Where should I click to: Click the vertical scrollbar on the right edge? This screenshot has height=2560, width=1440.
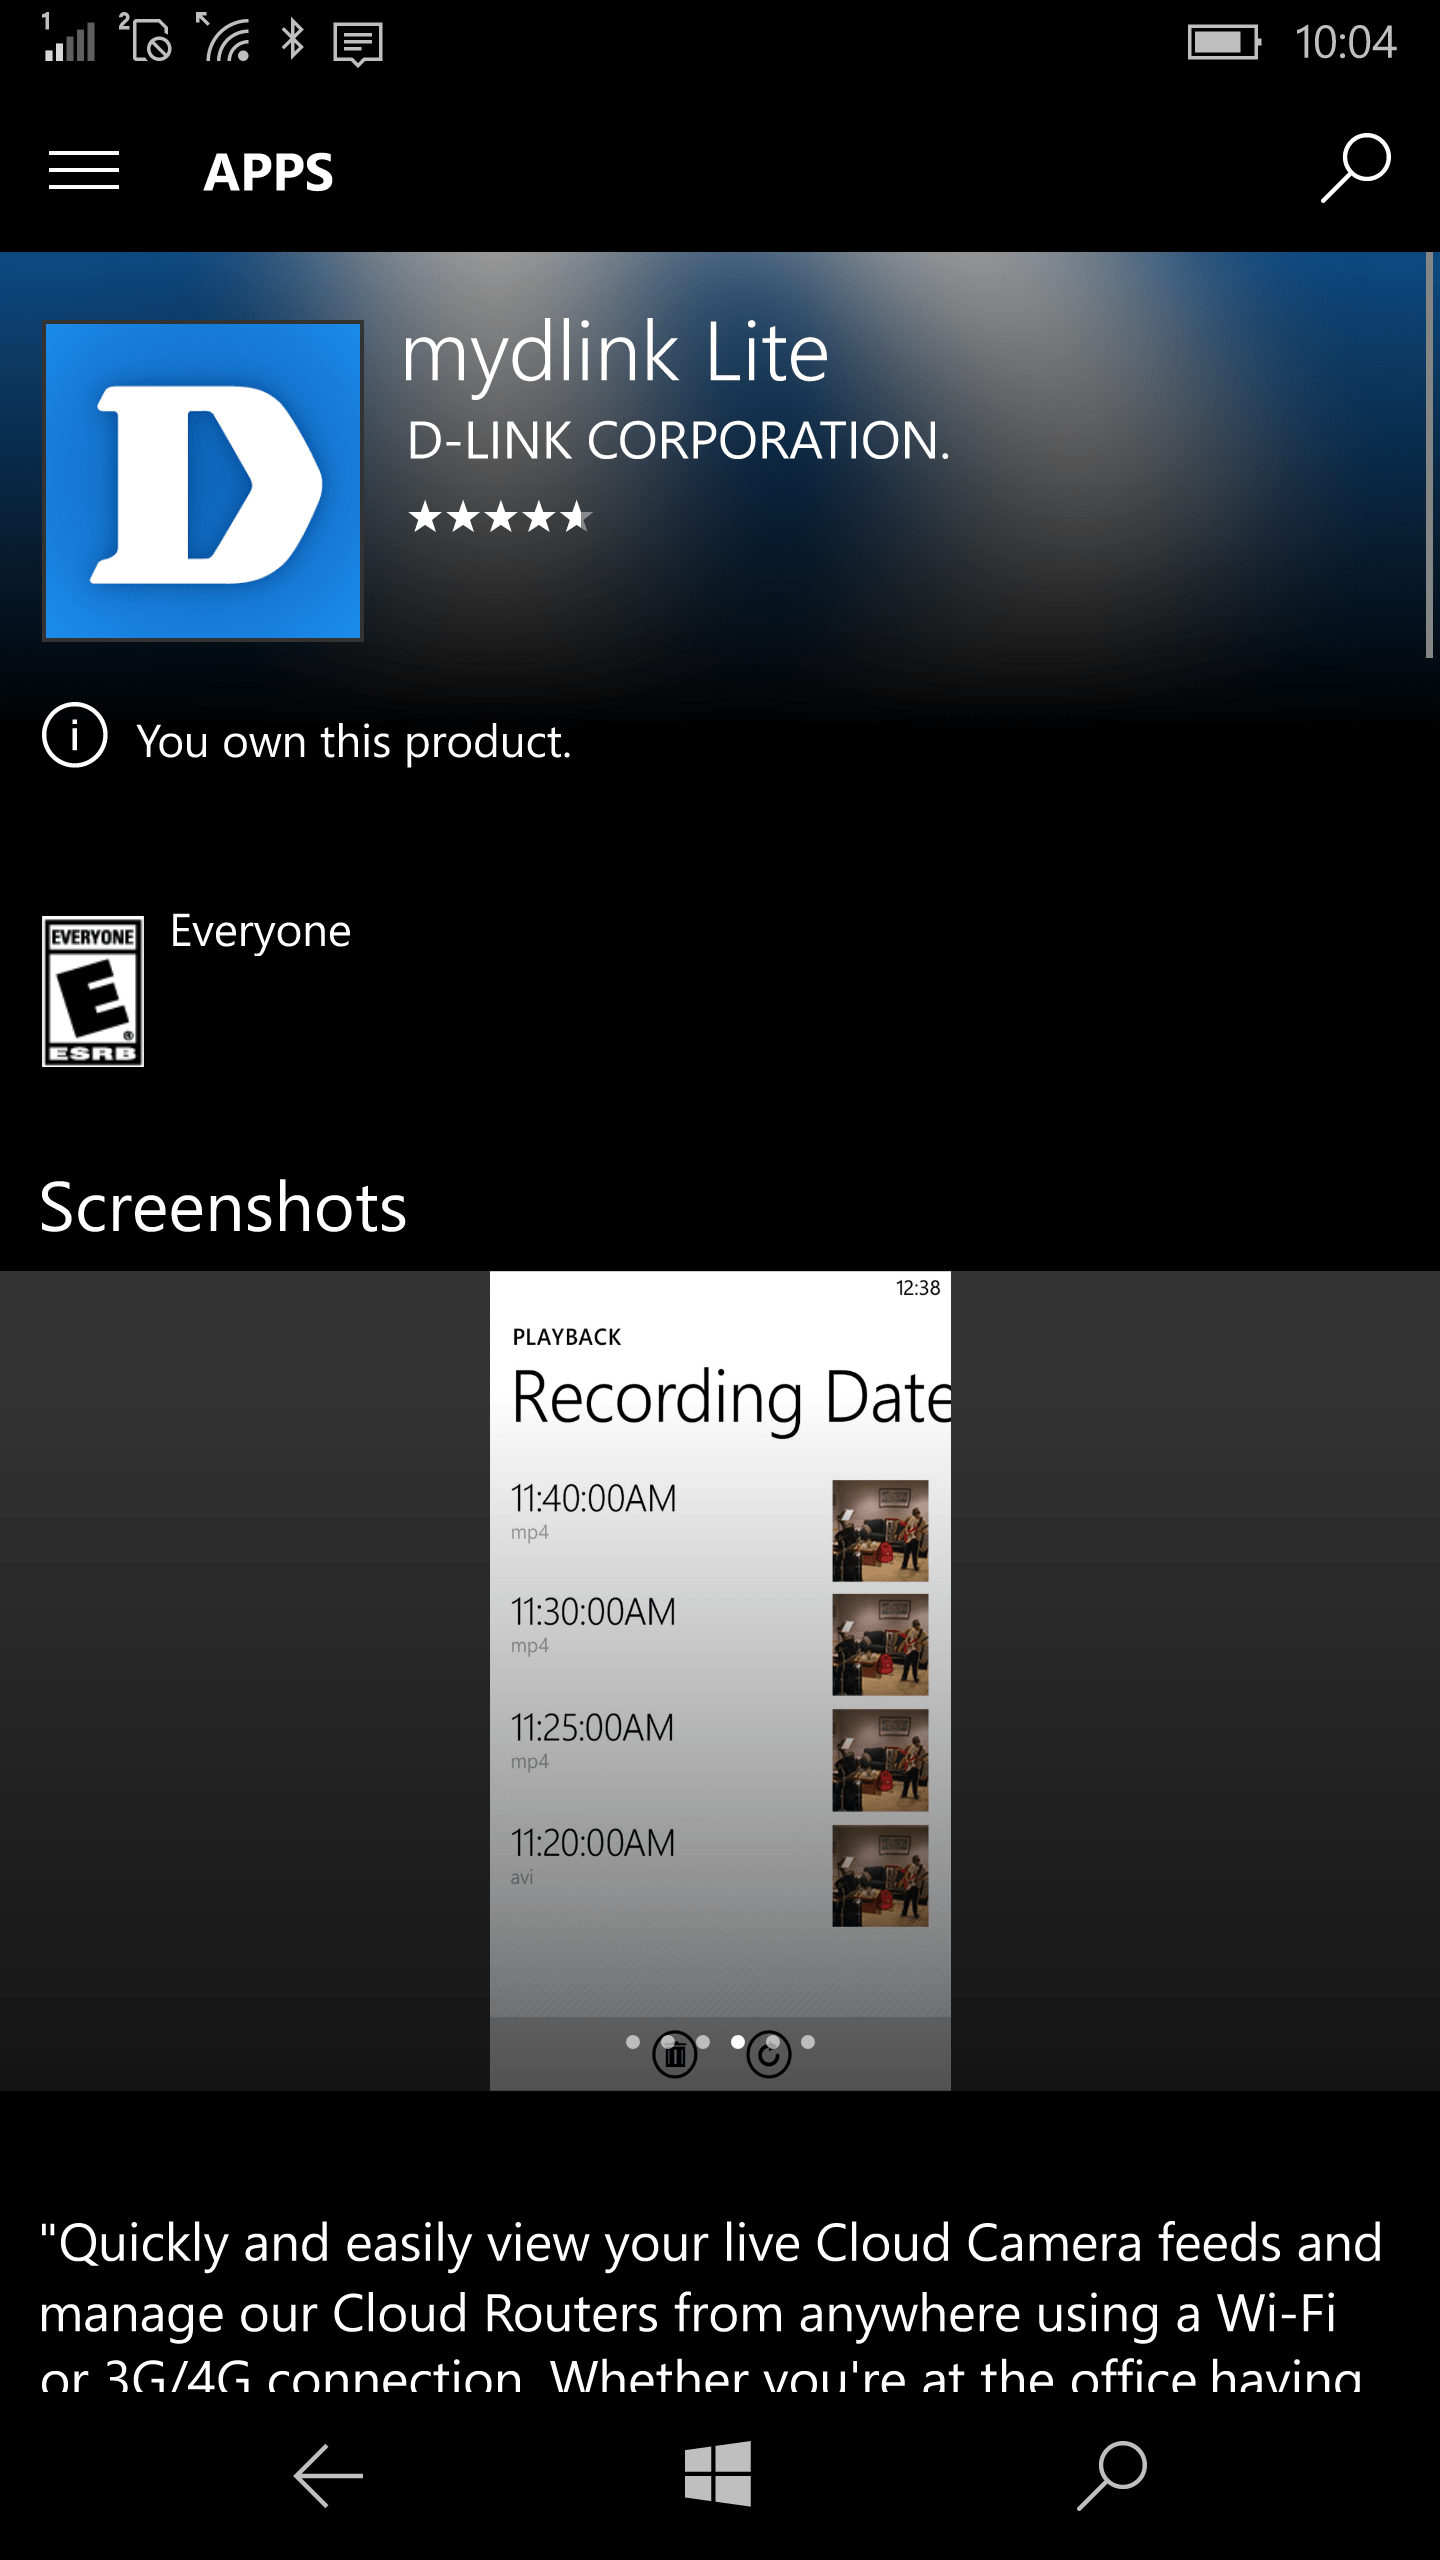(x=1430, y=455)
